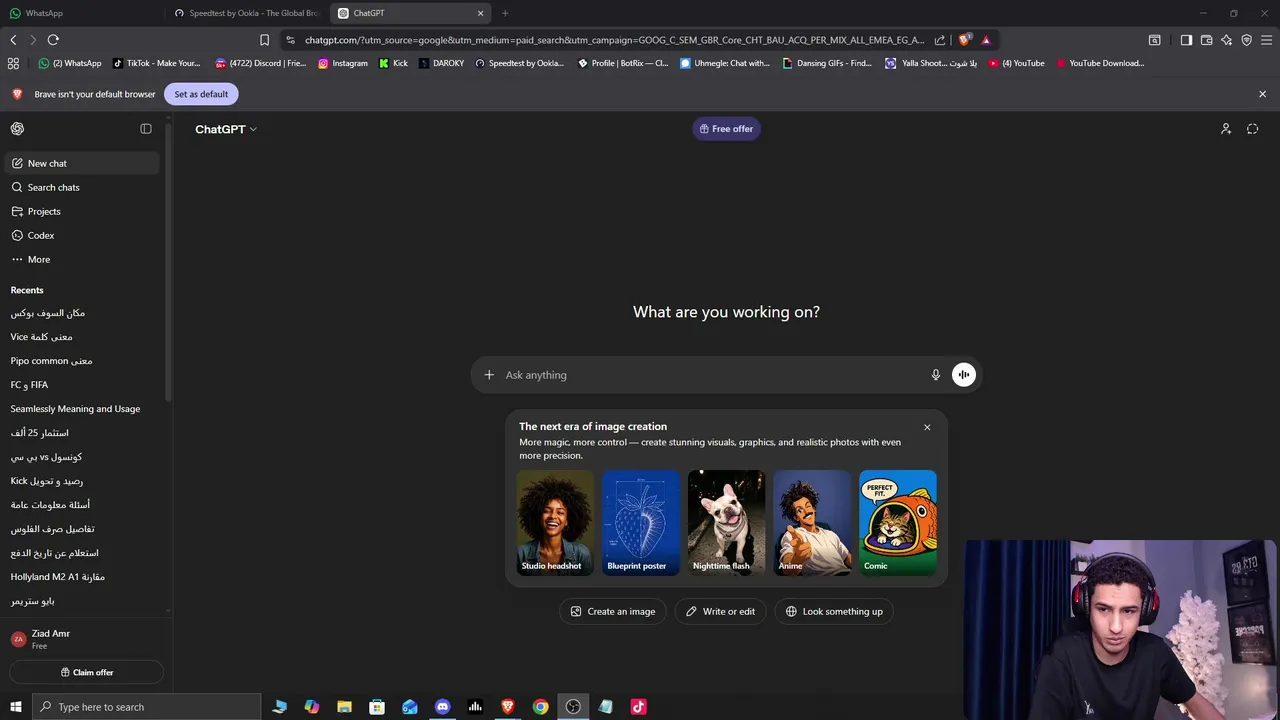Click the microphone dictate icon
Screen dimensions: 1280x720
pyautogui.click(x=936, y=375)
